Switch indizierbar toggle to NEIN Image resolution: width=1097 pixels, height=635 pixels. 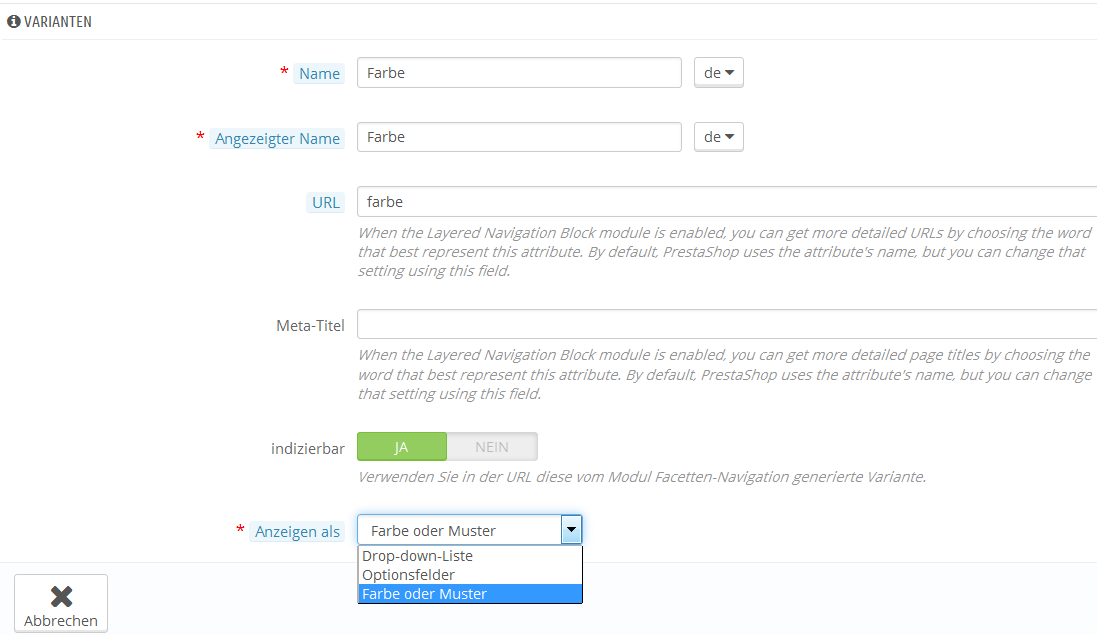[492, 447]
